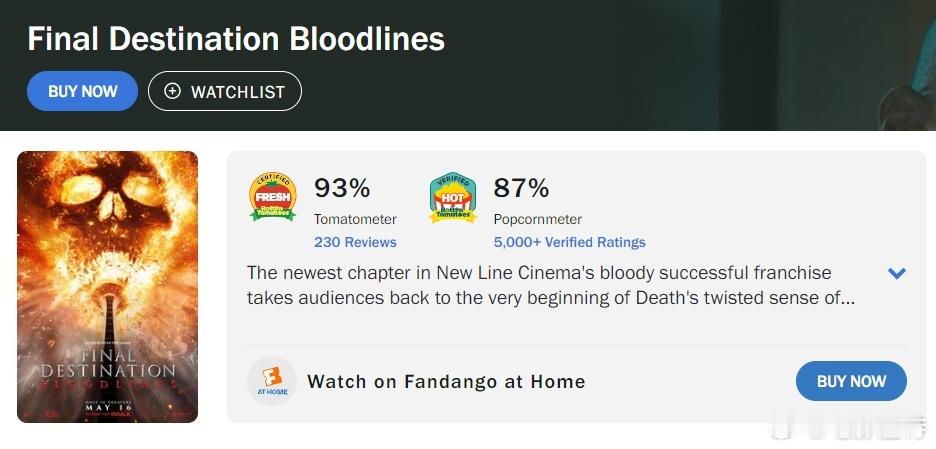Screen dimensions: 936x449
Task: Click the BUY NOW button under the title
Action: (x=82, y=91)
